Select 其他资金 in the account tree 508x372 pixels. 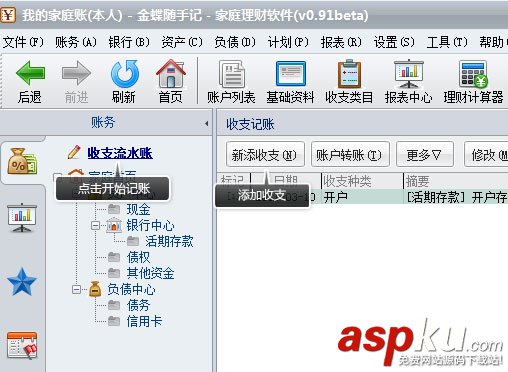(150, 273)
